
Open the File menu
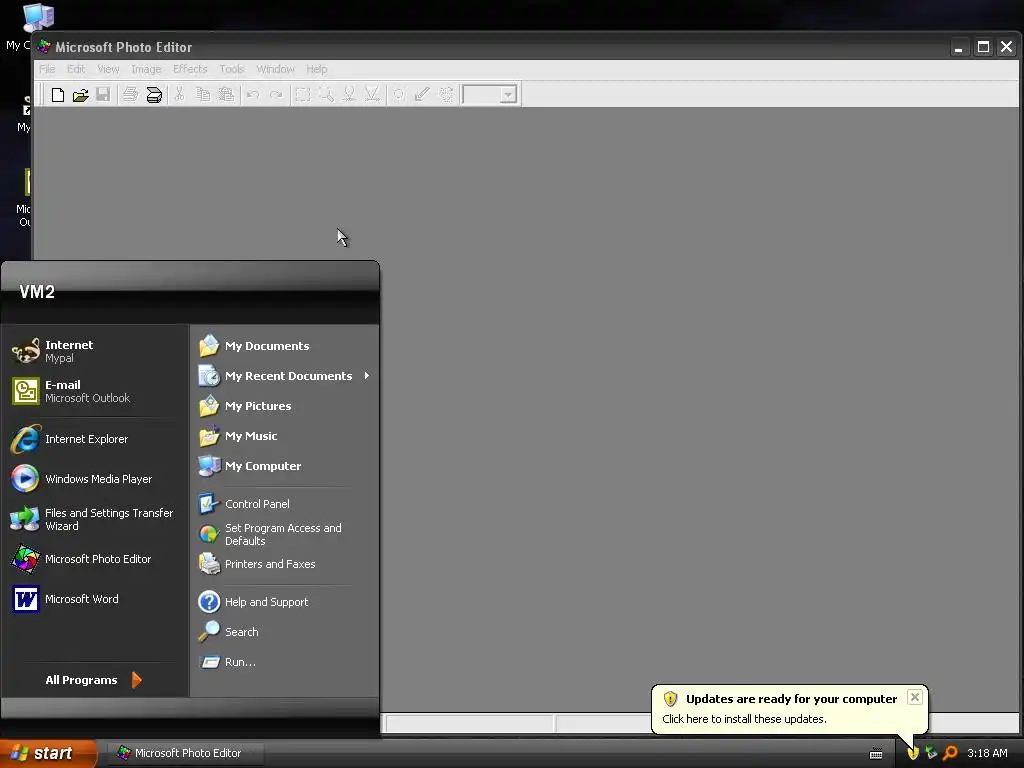click(x=47, y=69)
